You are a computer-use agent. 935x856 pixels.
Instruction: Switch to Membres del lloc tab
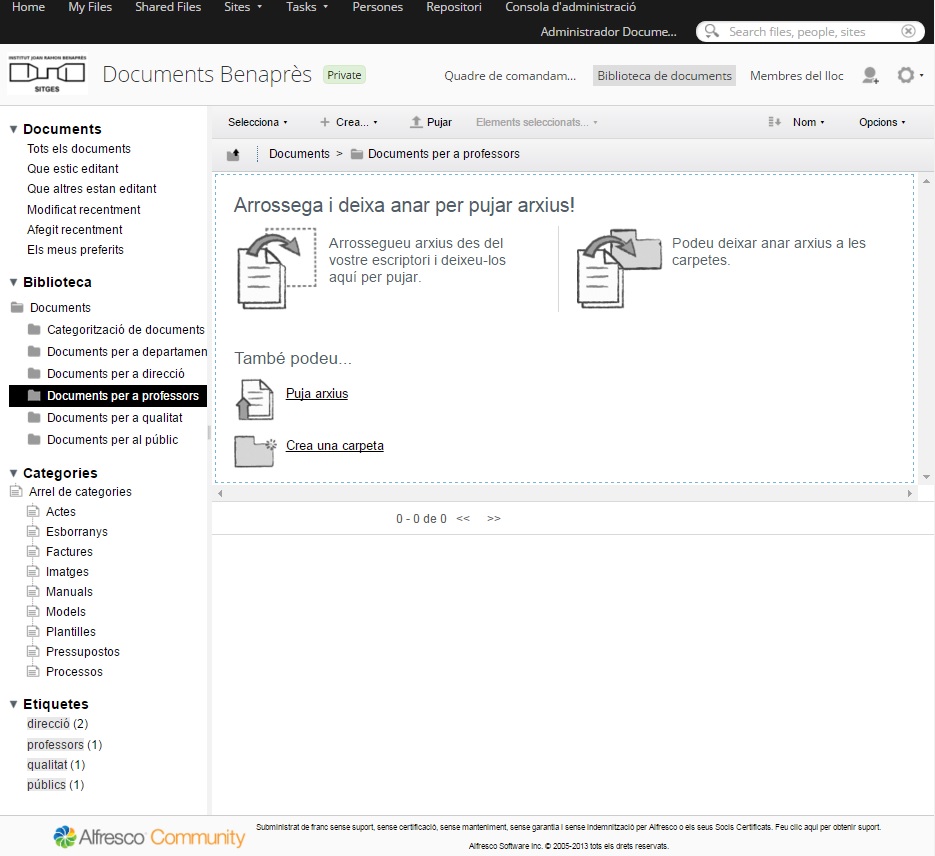click(797, 76)
